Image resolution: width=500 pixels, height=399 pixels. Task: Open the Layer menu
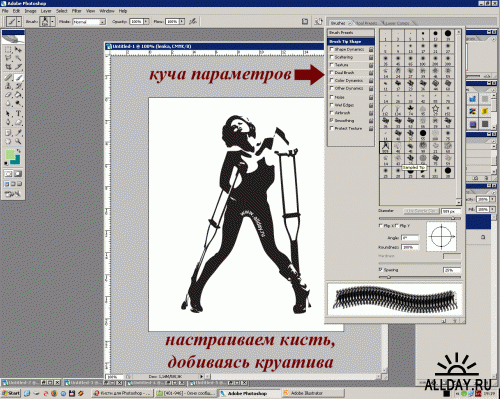click(x=46, y=11)
